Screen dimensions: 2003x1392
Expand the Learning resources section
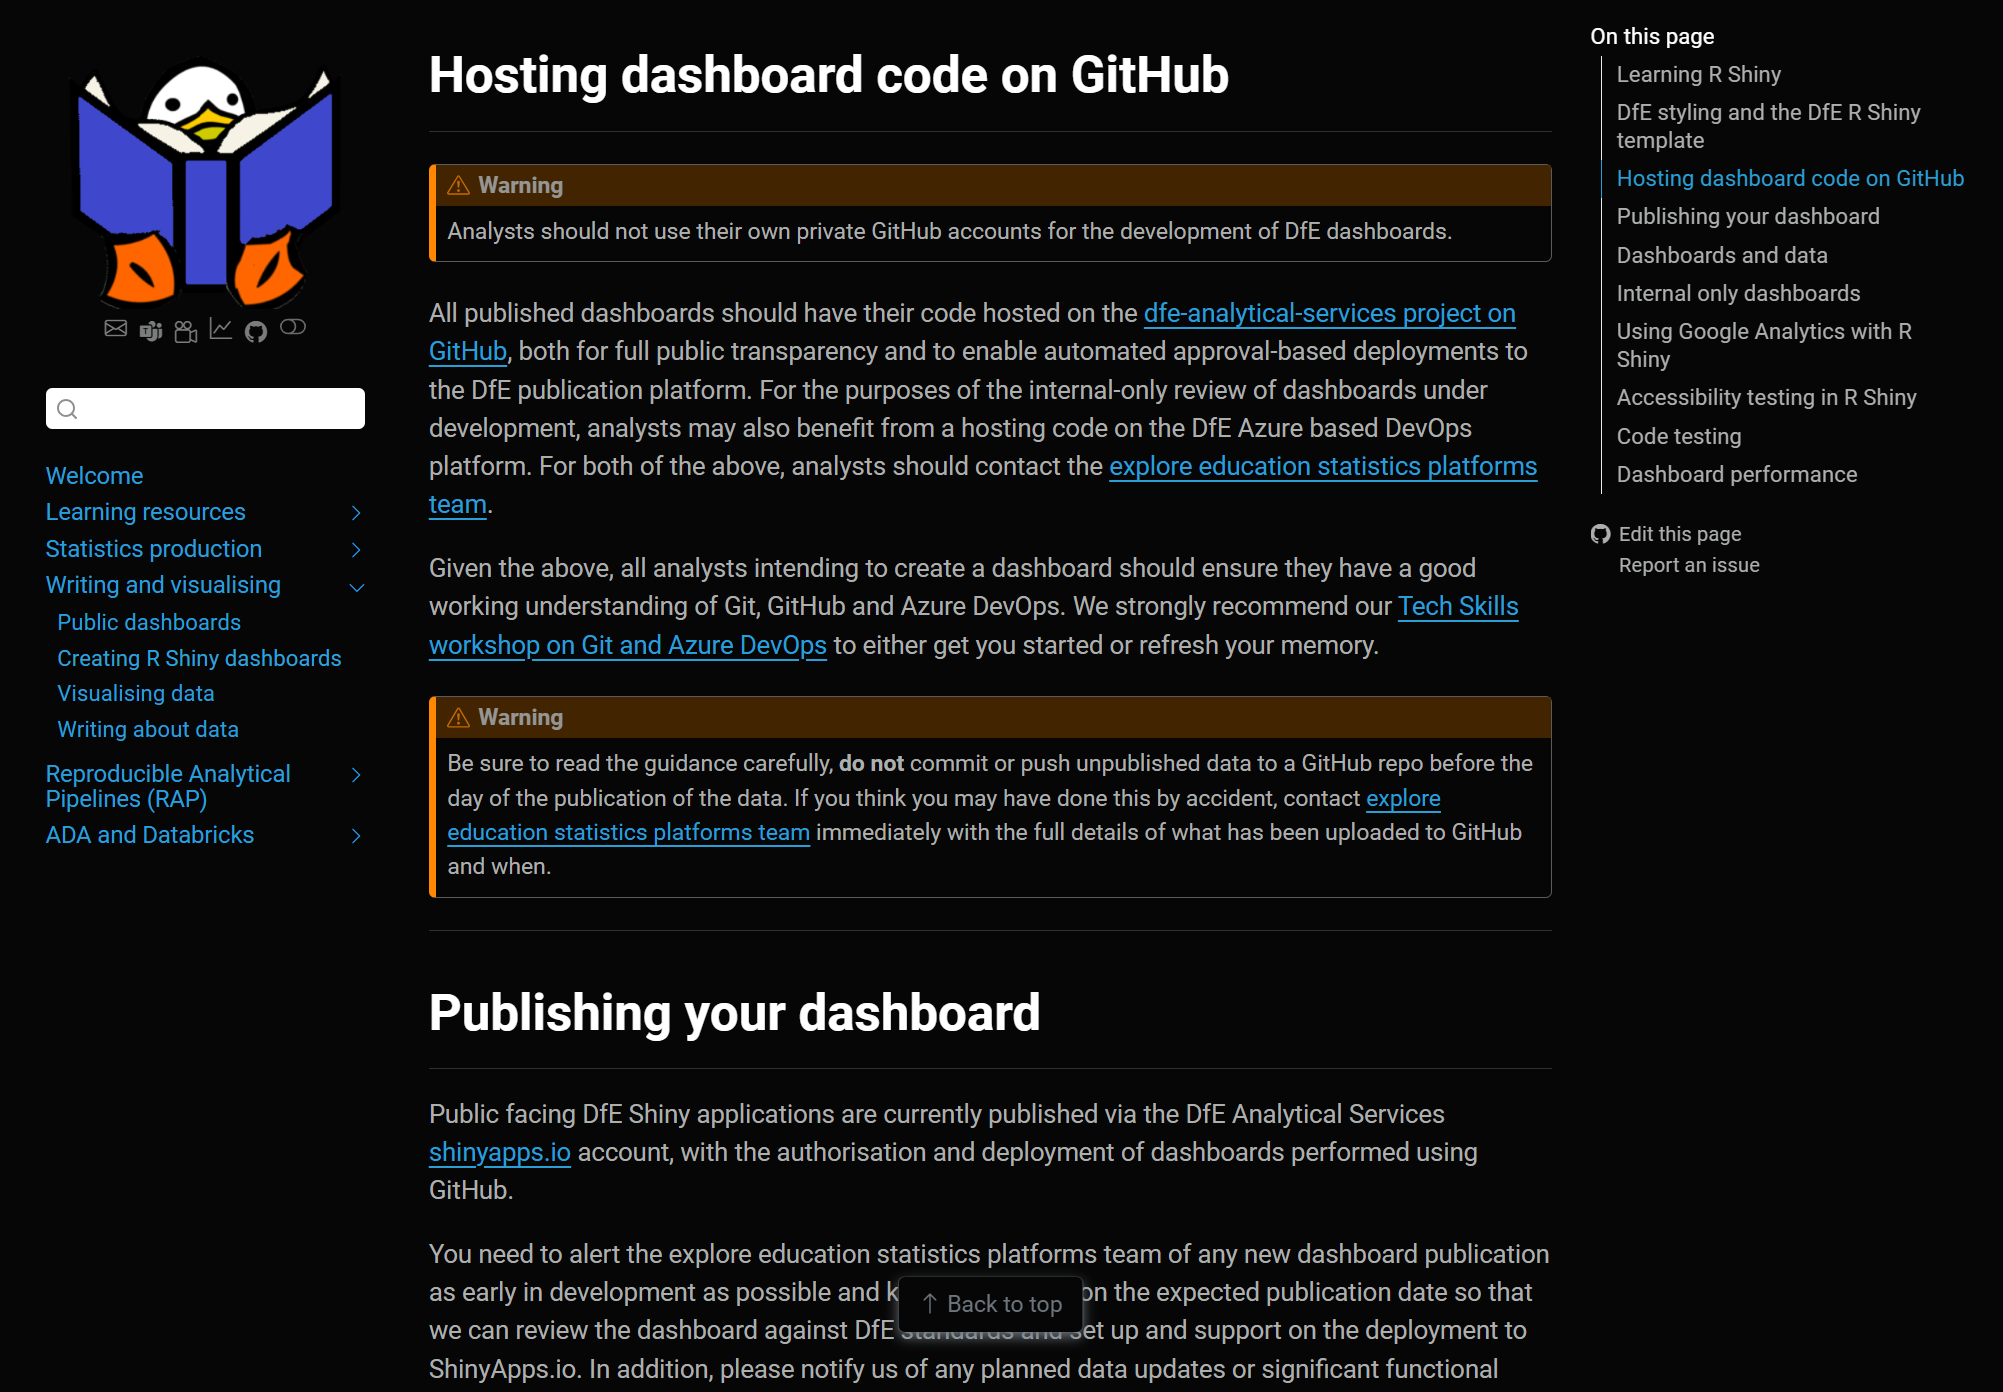point(356,513)
